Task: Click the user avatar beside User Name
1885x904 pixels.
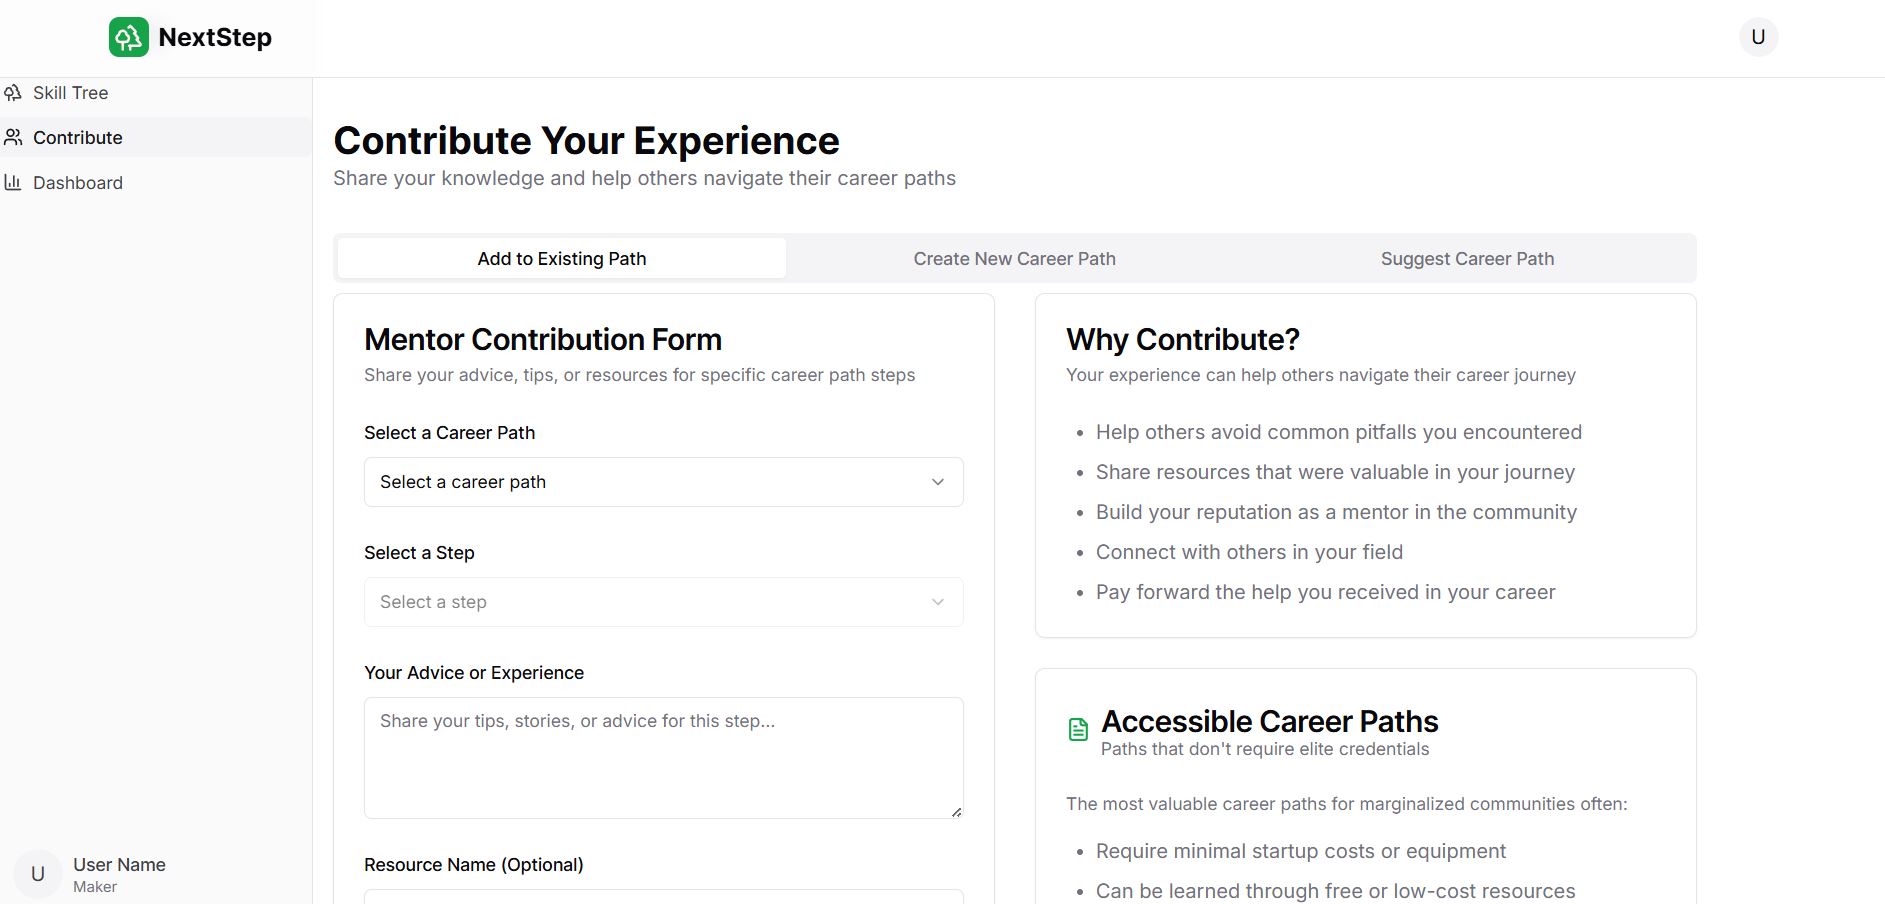Action: tap(38, 874)
